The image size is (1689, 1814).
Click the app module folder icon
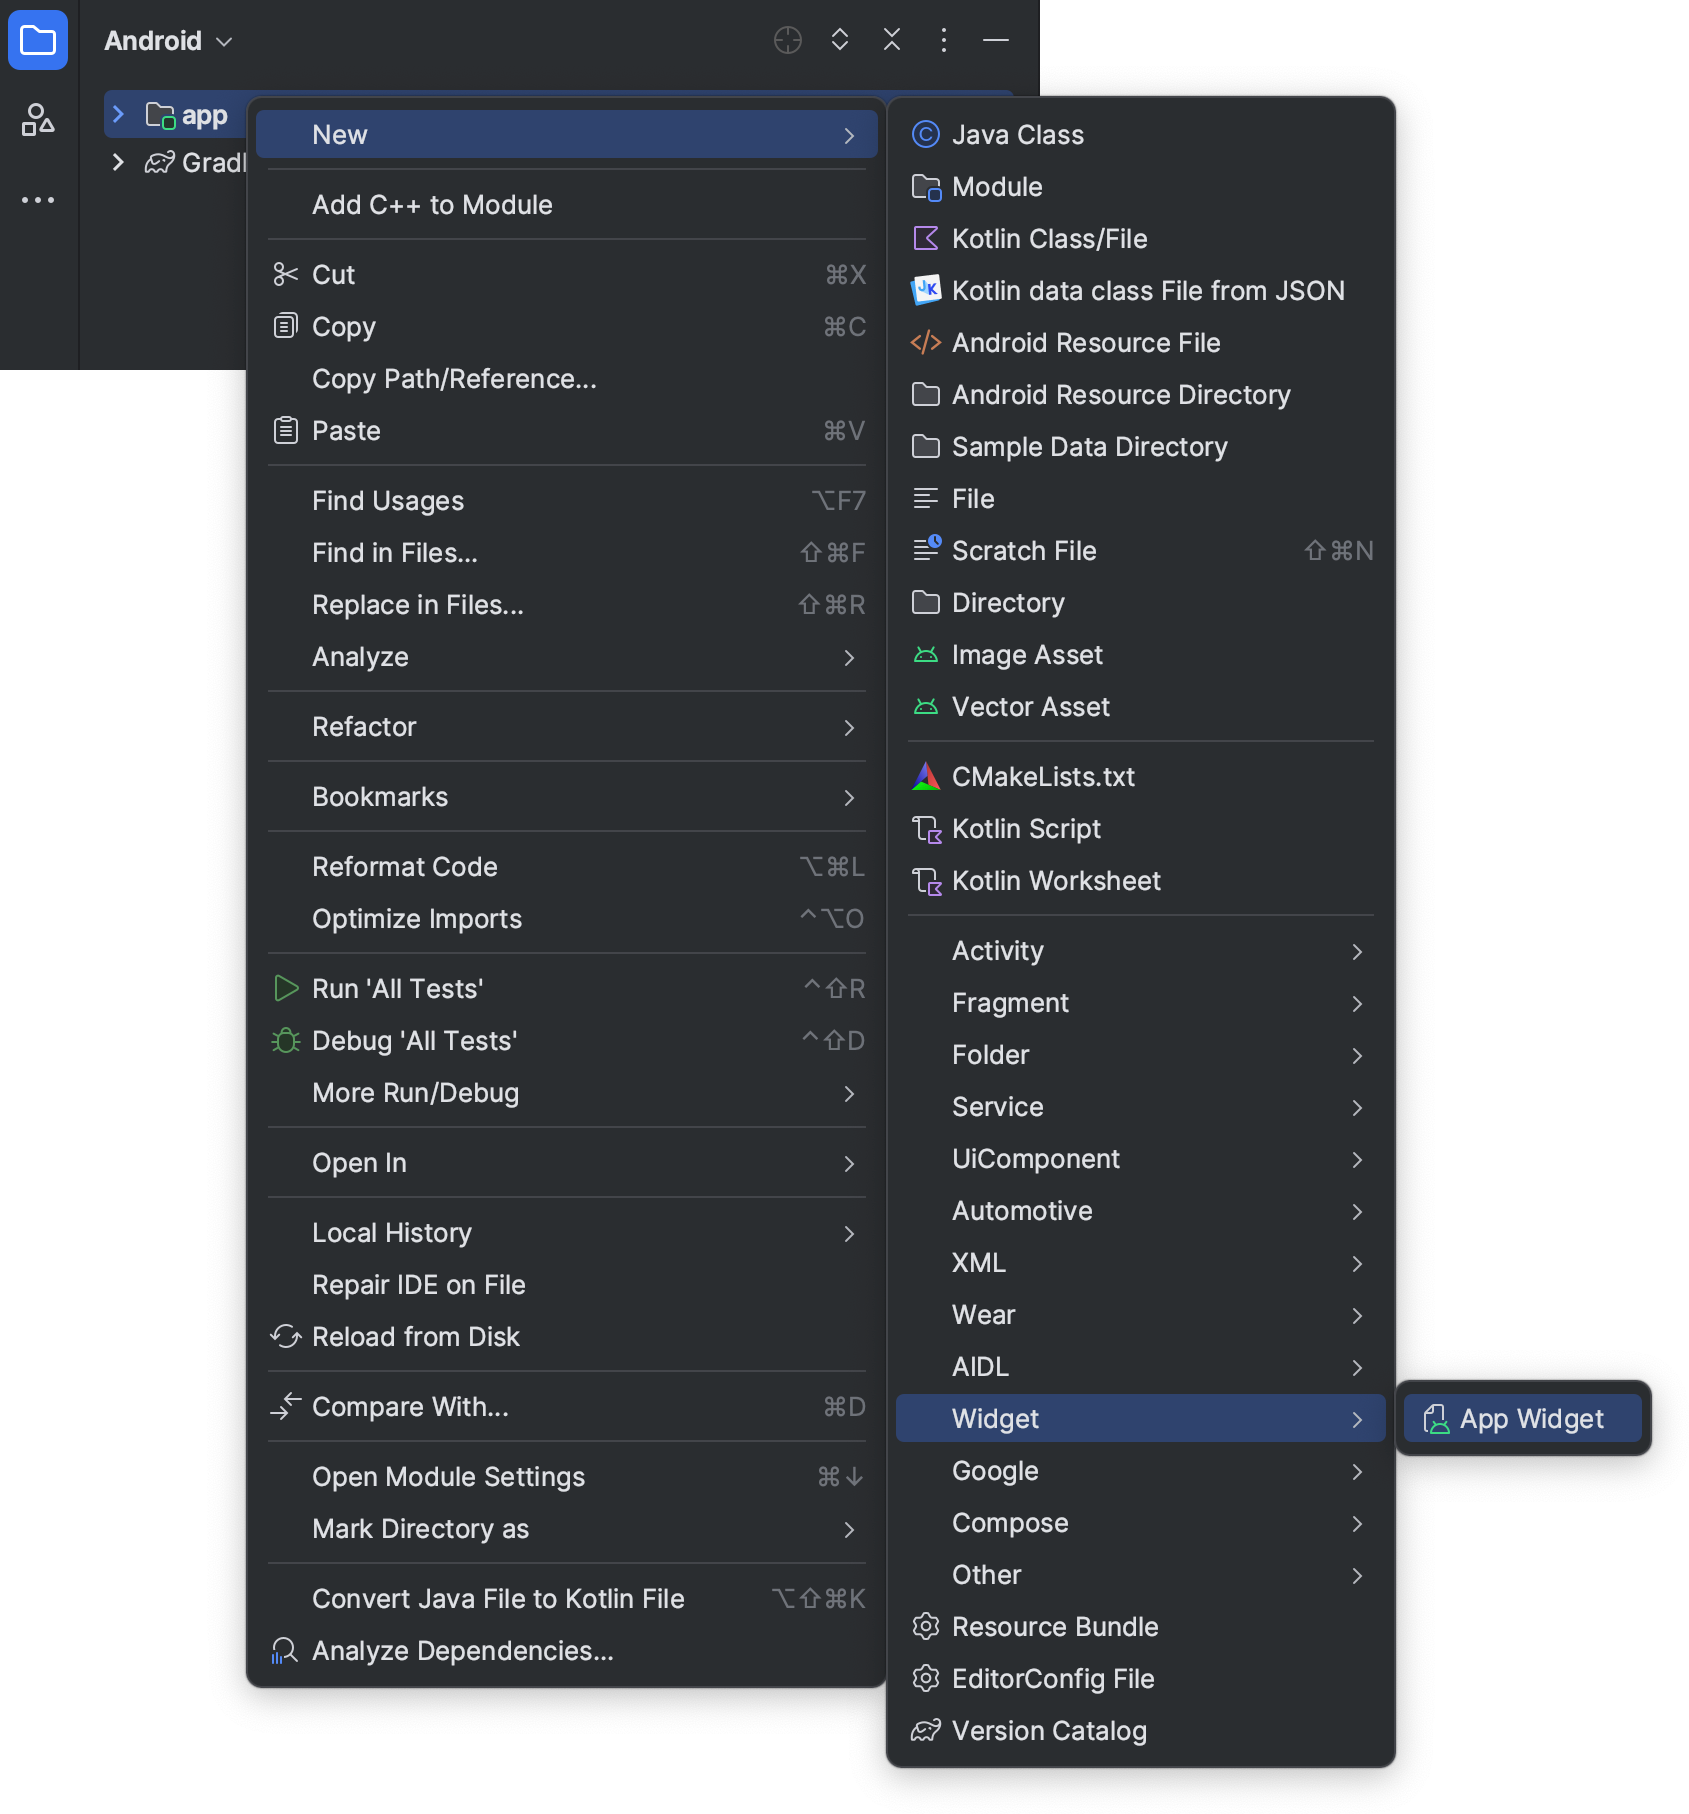pos(161,116)
